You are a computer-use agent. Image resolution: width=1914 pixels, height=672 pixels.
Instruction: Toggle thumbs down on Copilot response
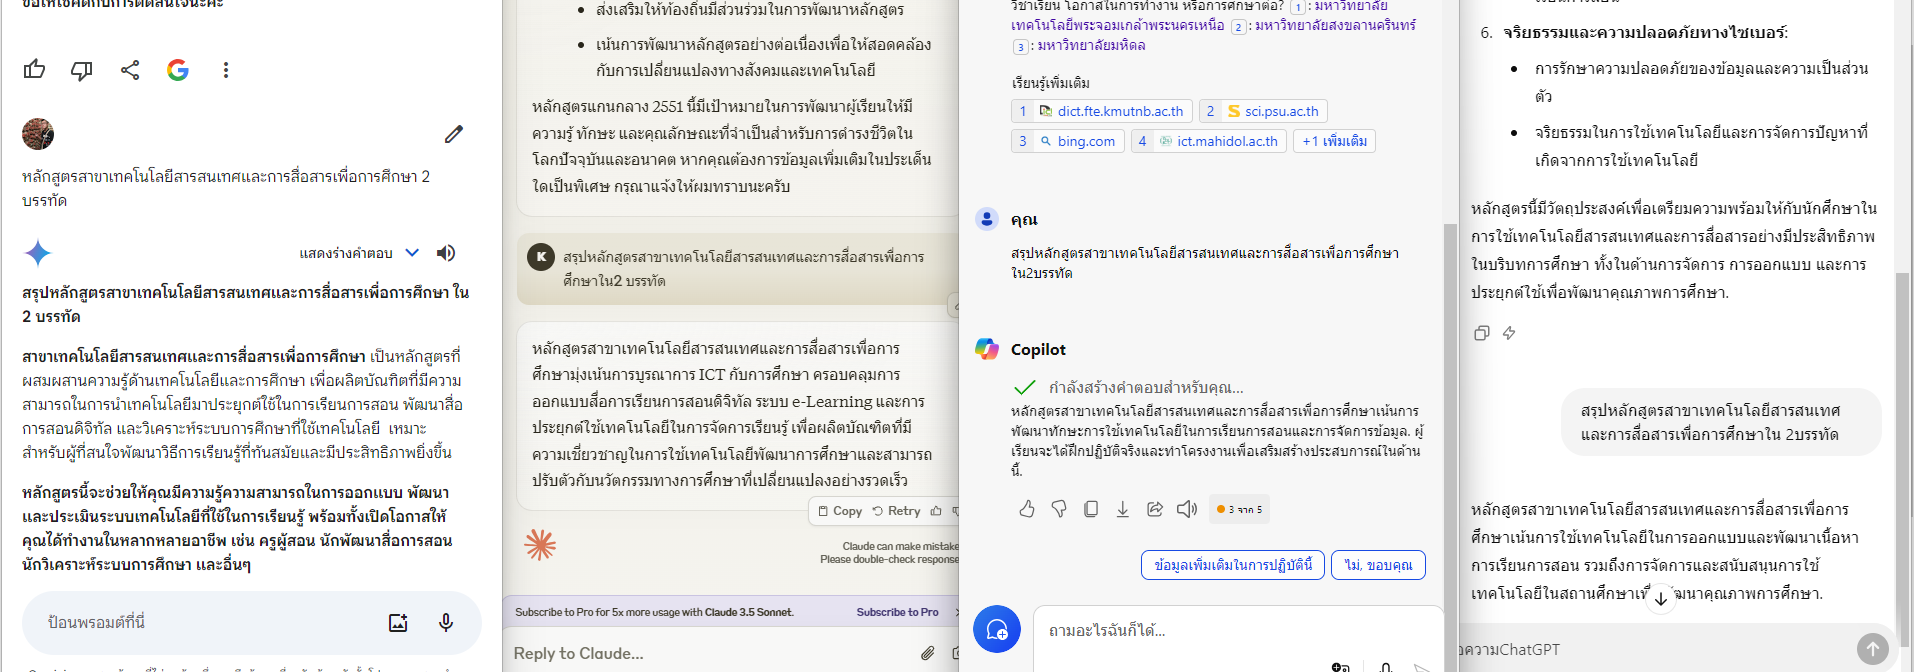pyautogui.click(x=1059, y=510)
